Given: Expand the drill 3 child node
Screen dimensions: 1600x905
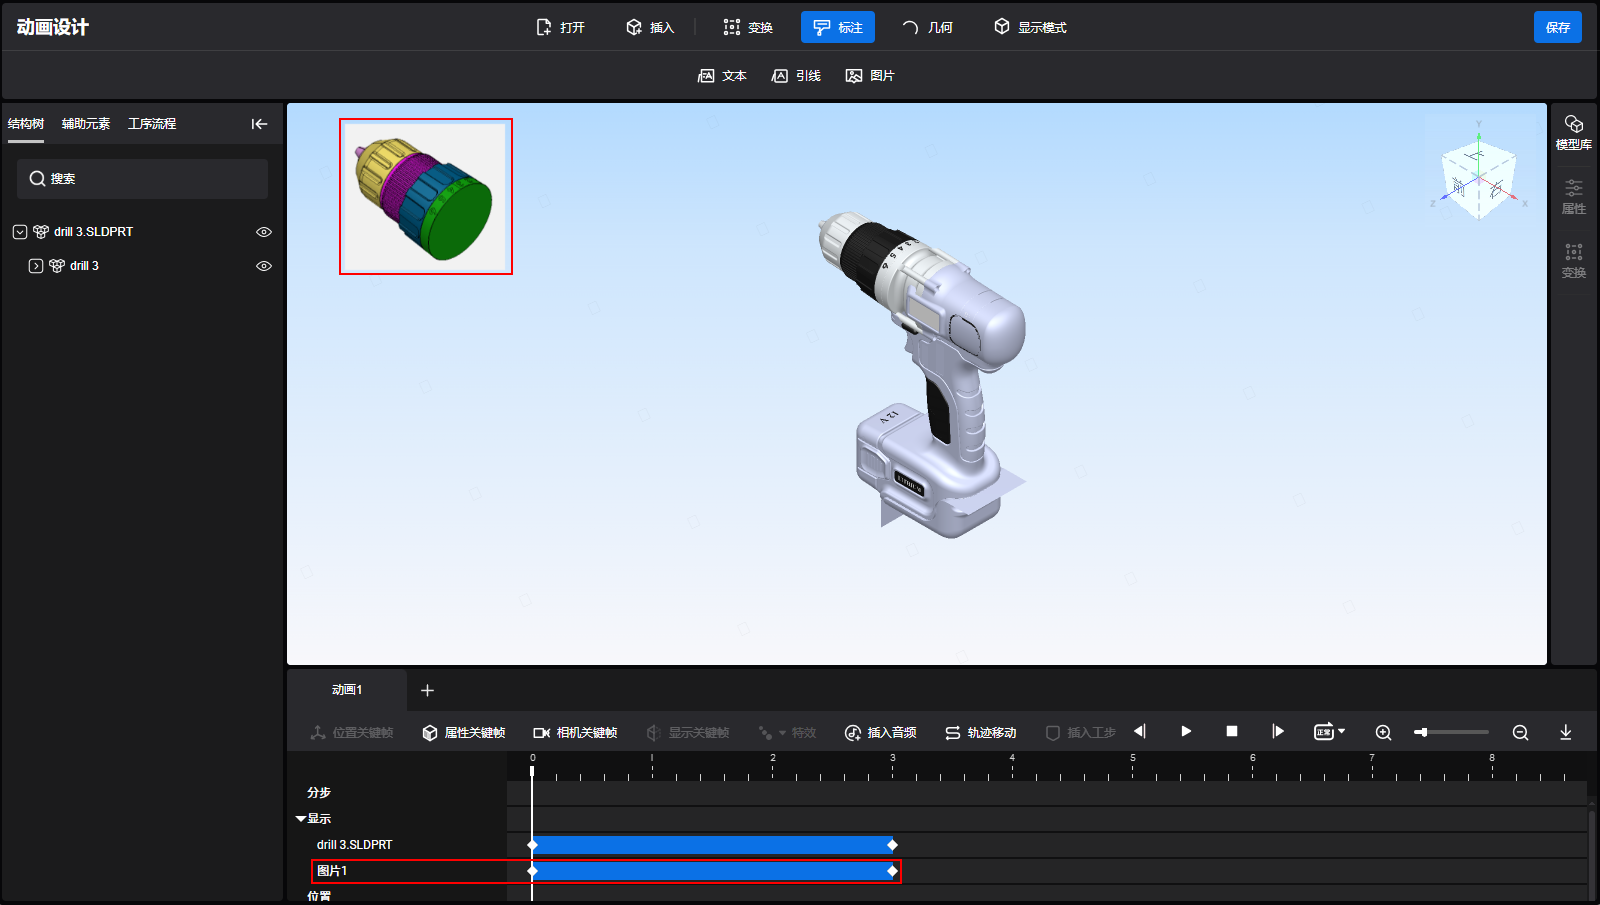Looking at the screenshot, I should pos(36,266).
